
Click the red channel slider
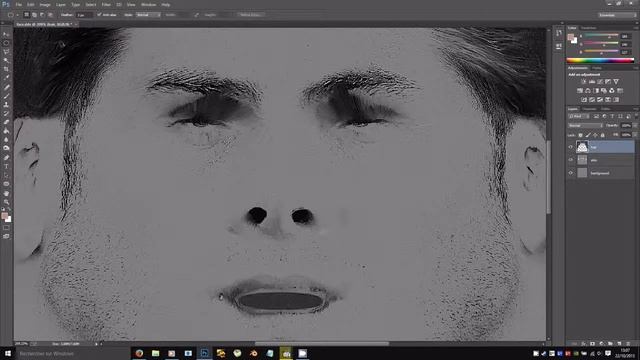(601, 36)
